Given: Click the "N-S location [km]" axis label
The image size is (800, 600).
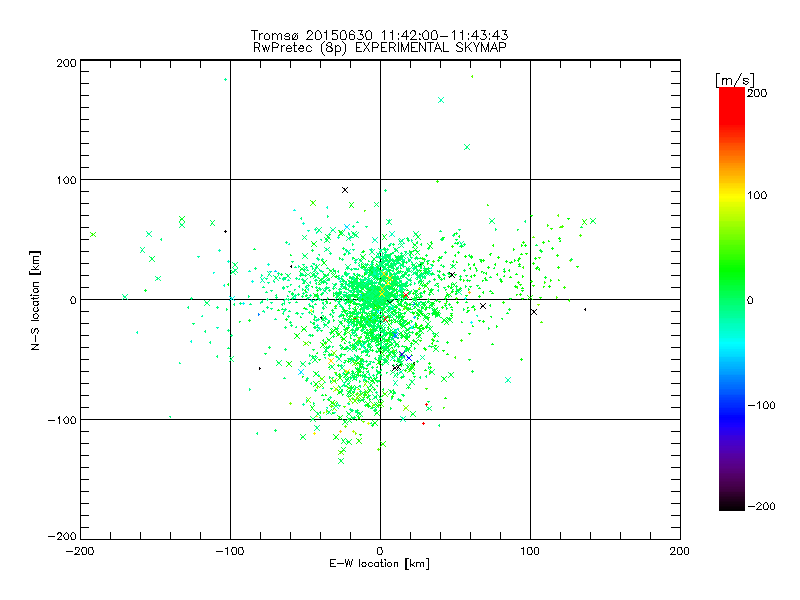Looking at the screenshot, I should pos(35,300).
